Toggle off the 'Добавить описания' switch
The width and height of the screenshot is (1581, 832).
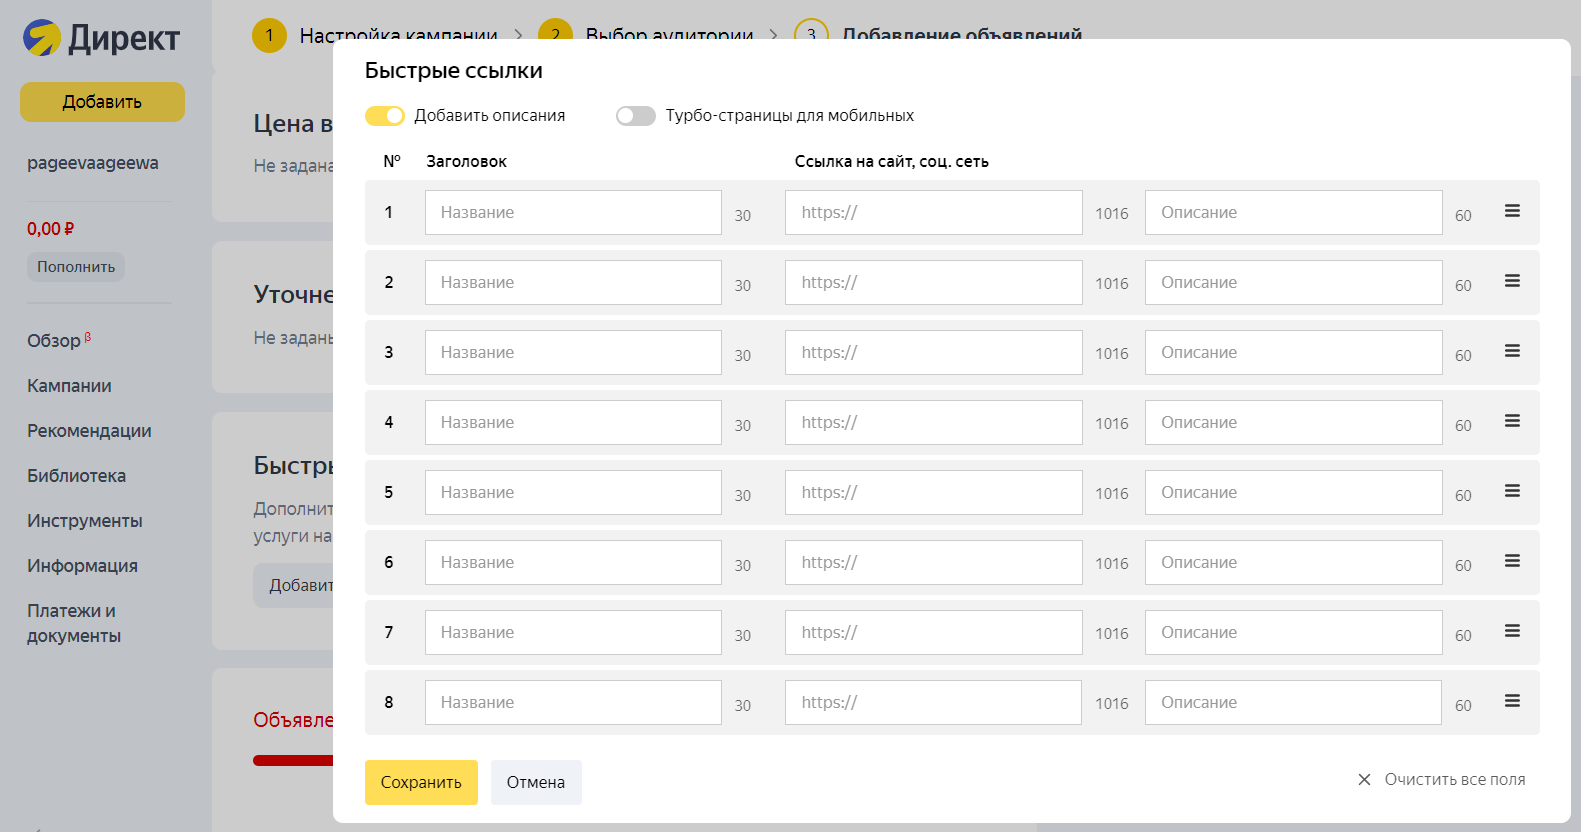pyautogui.click(x=385, y=116)
